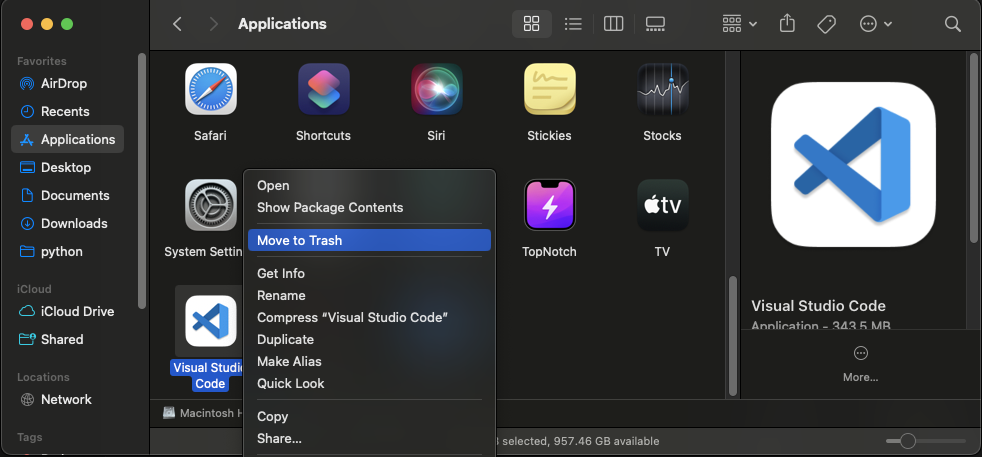The width and height of the screenshot is (982, 457).
Task: Choose Duplicate from the context menu
Action: 370,339
